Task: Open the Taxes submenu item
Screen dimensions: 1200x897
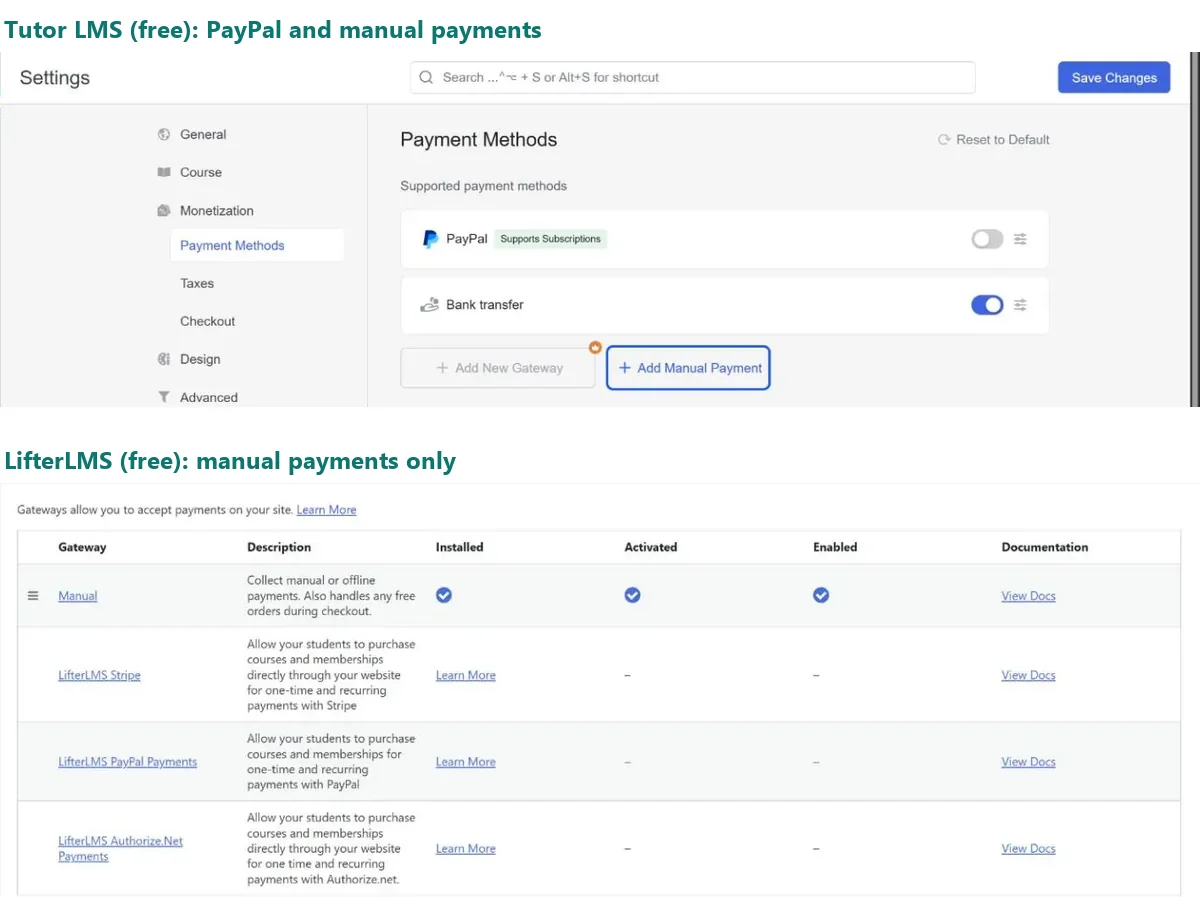Action: click(197, 283)
